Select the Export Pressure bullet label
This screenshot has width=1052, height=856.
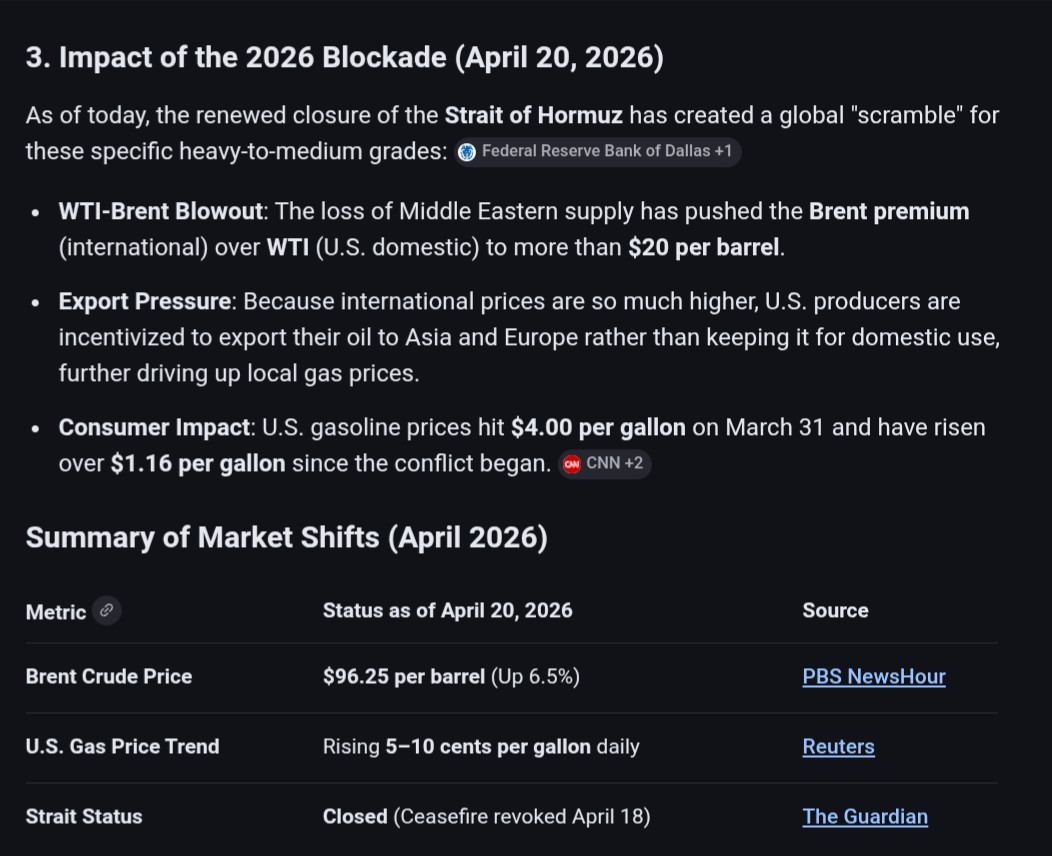coord(145,302)
